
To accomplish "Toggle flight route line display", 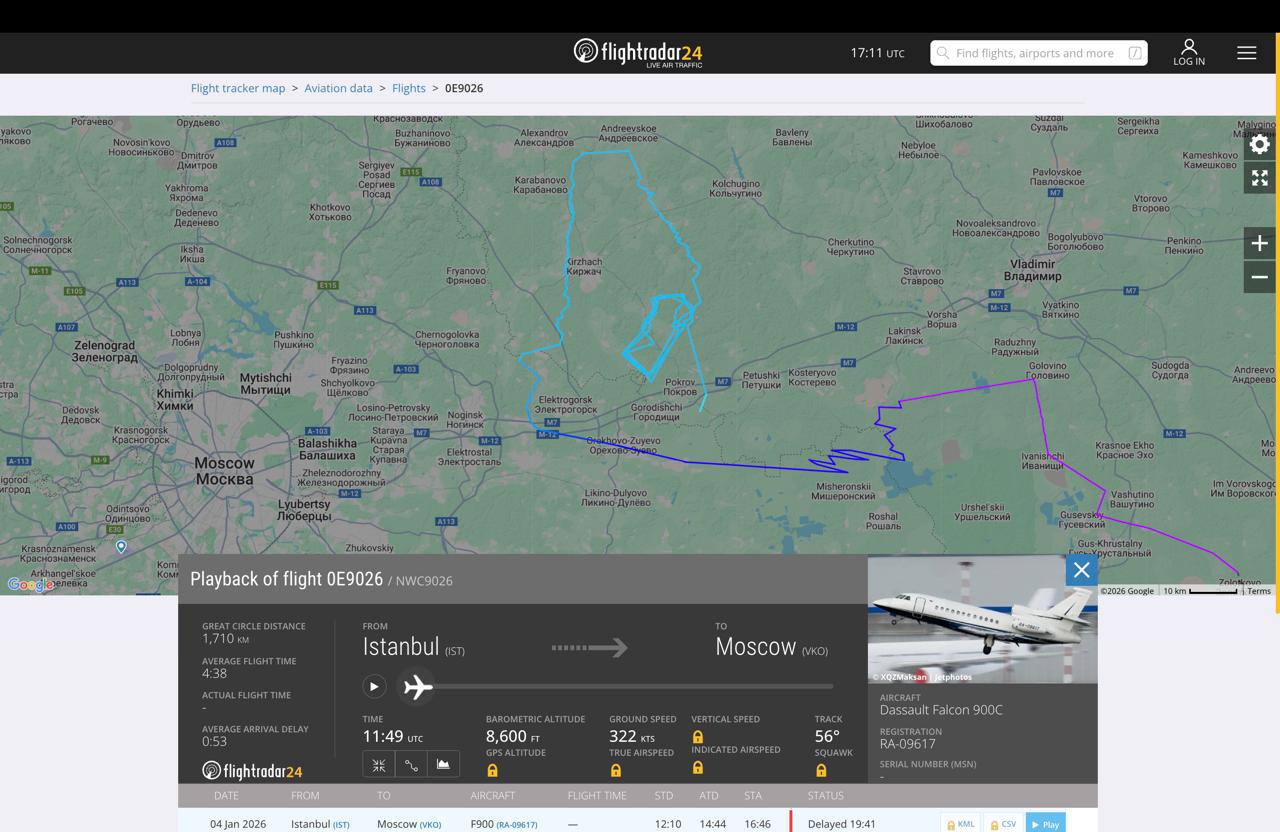I will [411, 765].
